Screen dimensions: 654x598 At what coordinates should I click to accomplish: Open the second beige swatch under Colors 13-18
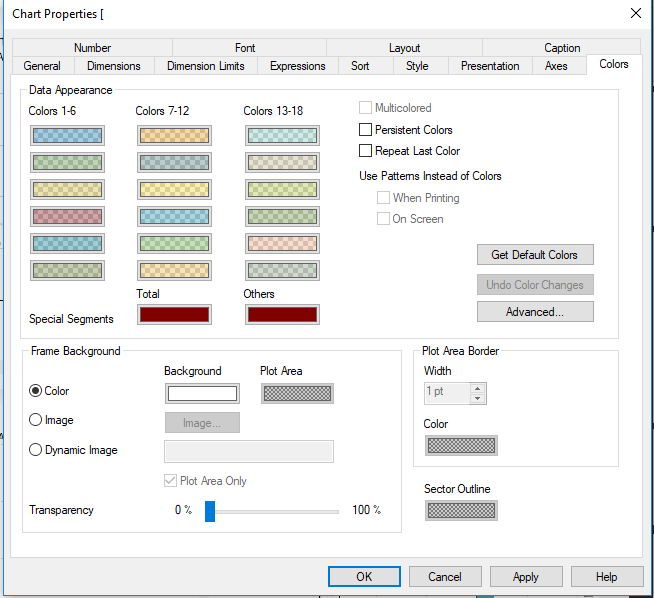click(x=282, y=163)
